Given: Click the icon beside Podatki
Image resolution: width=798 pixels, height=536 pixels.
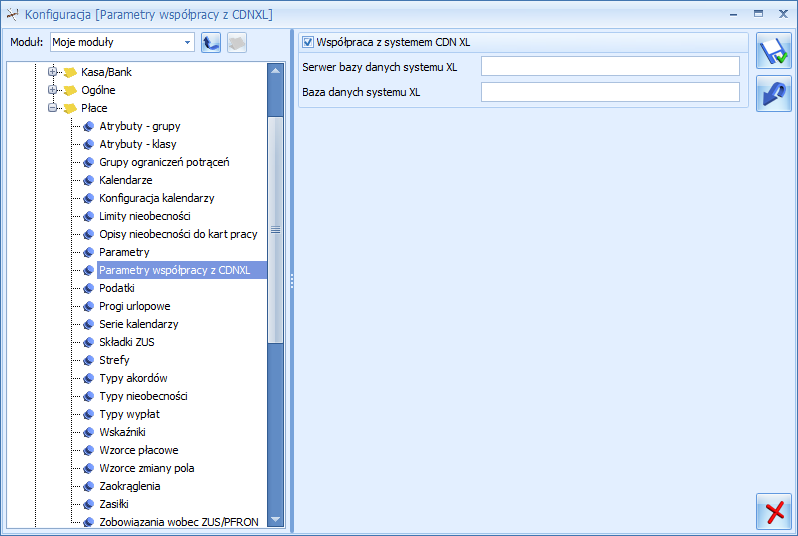Looking at the screenshot, I should (89, 289).
